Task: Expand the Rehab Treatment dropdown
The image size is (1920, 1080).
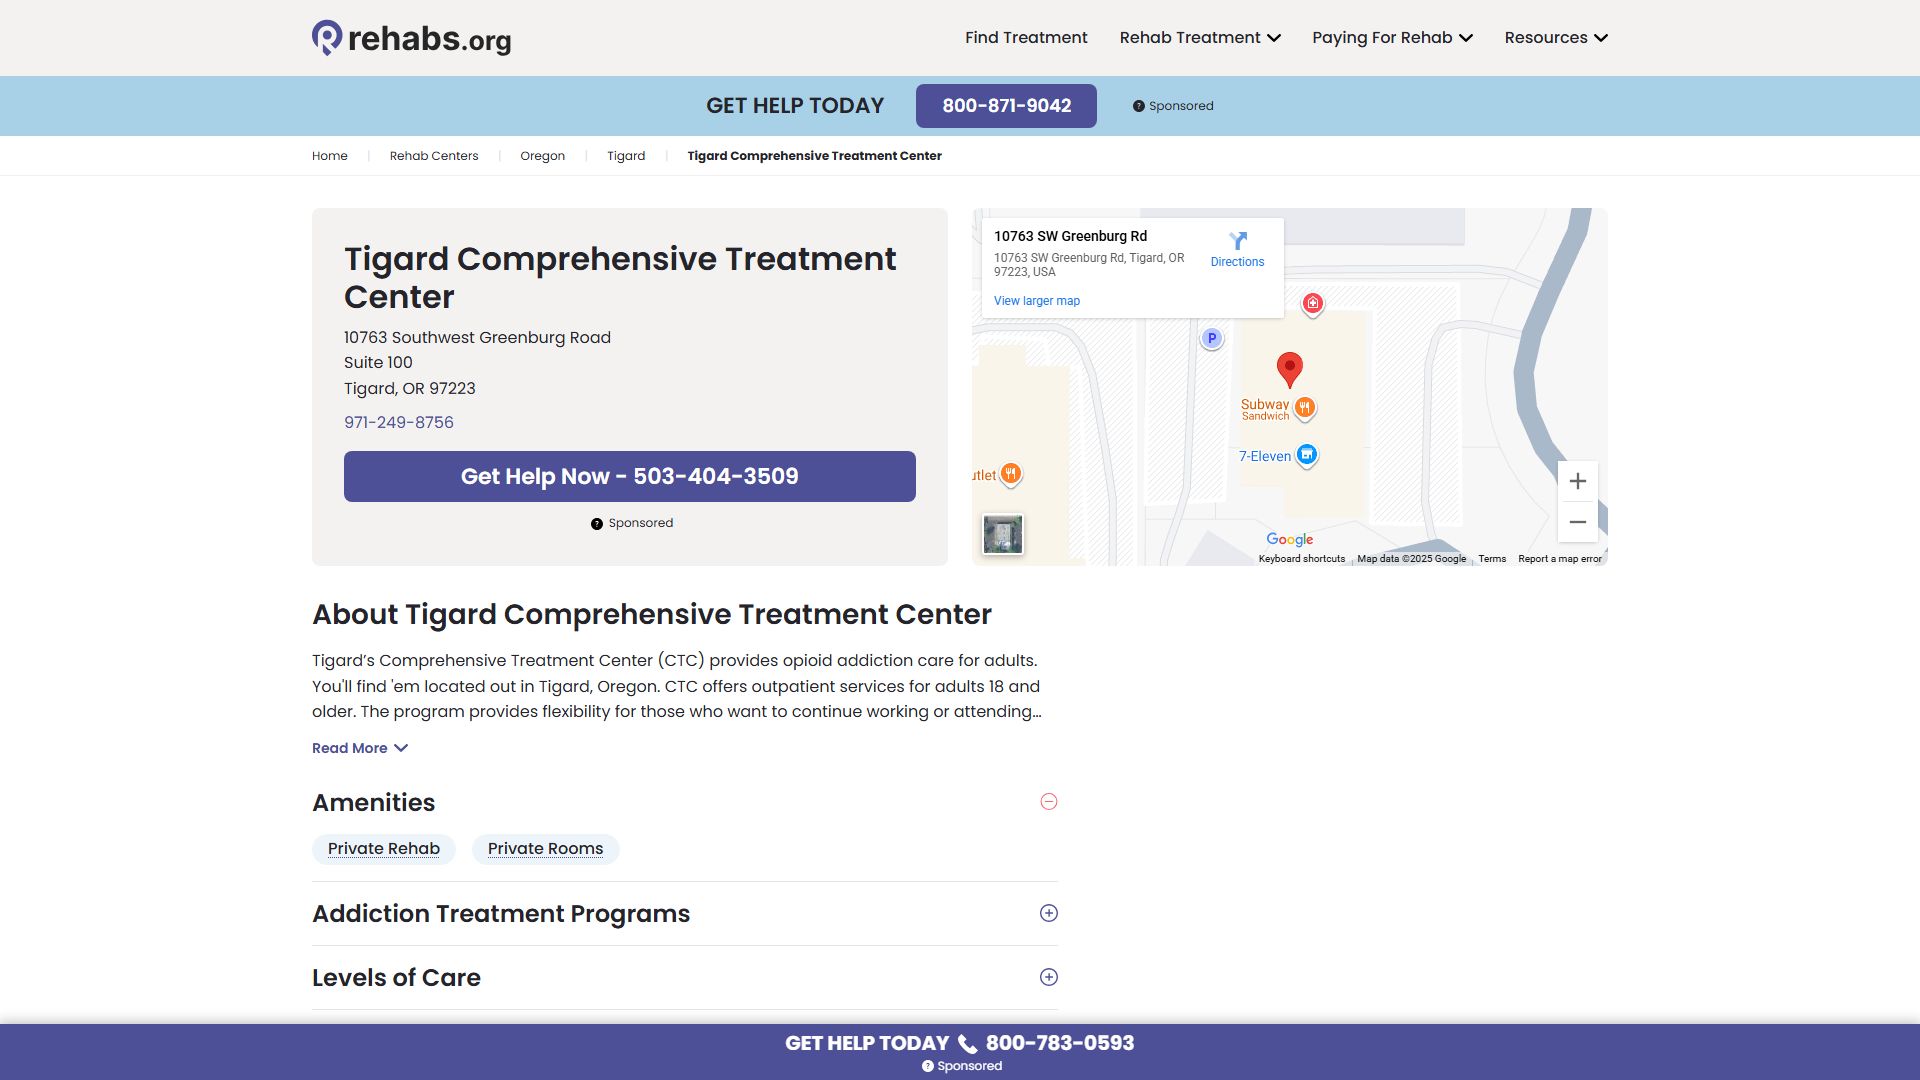Action: point(1200,38)
